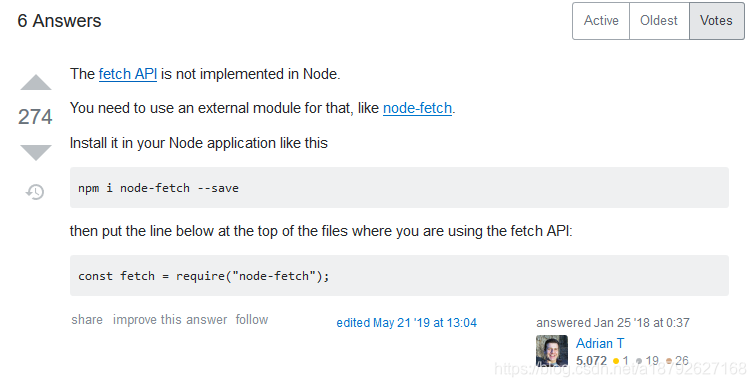Follow this answer
This screenshot has height=387, width=756.
click(x=252, y=320)
